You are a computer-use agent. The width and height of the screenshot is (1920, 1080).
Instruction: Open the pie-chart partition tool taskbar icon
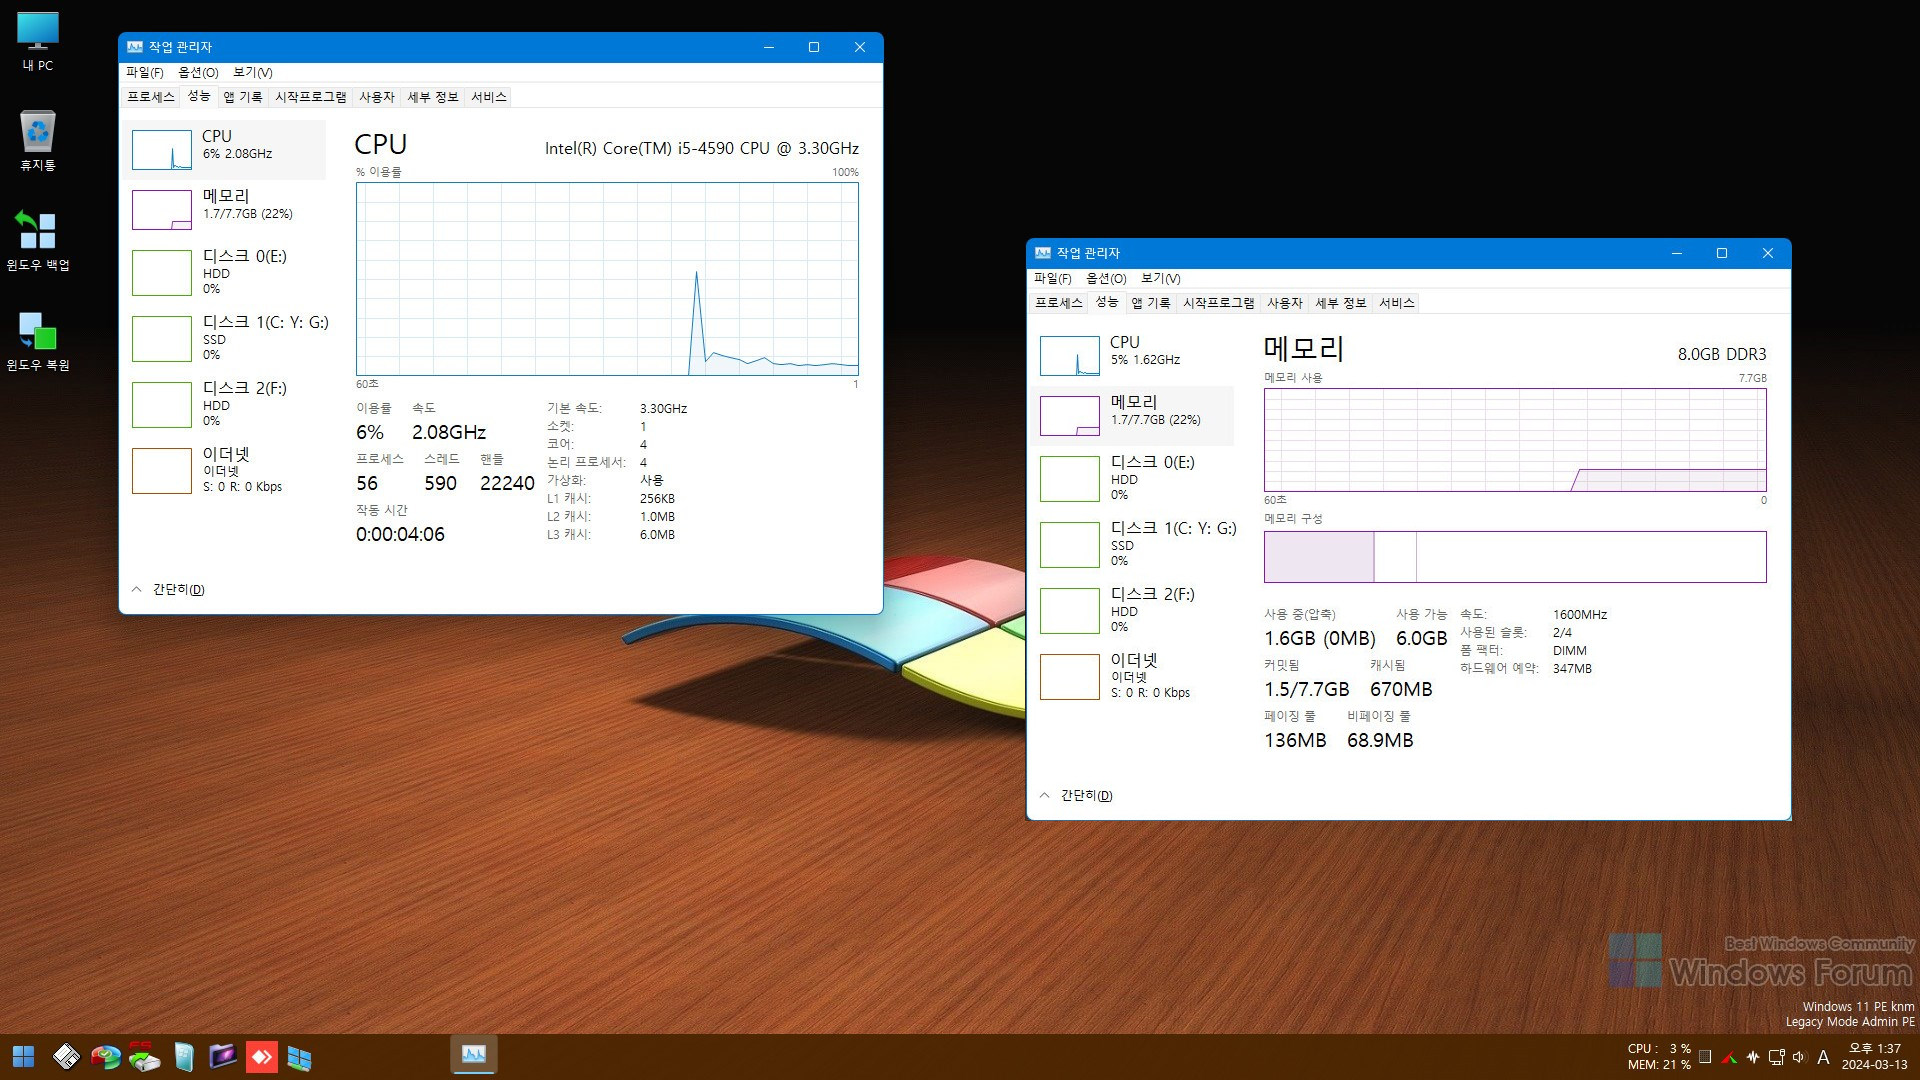click(105, 1057)
